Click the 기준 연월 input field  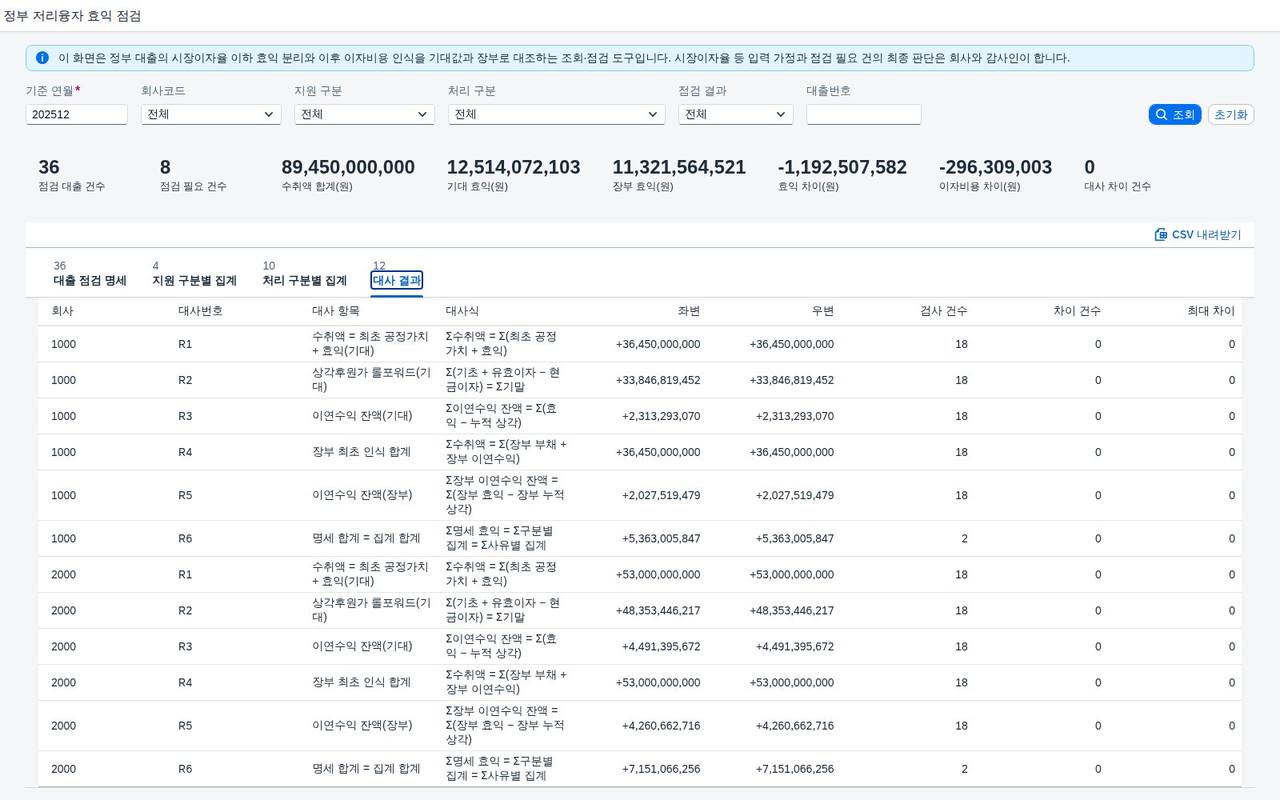(x=77, y=114)
